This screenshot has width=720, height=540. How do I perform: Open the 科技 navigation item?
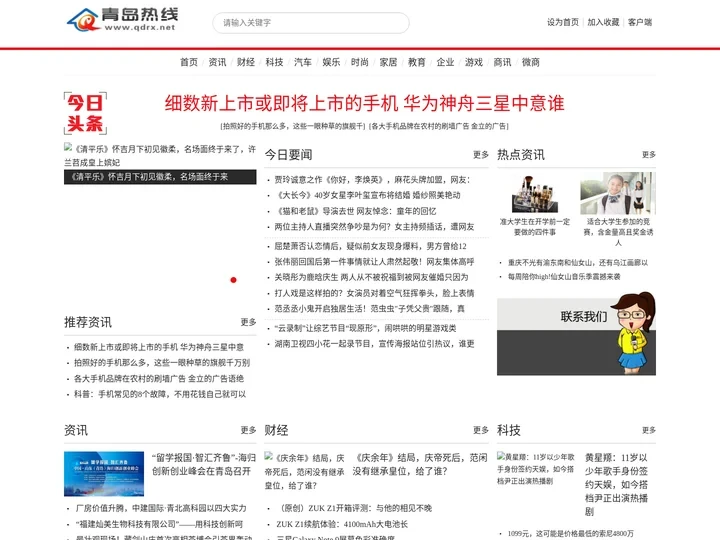point(274,62)
